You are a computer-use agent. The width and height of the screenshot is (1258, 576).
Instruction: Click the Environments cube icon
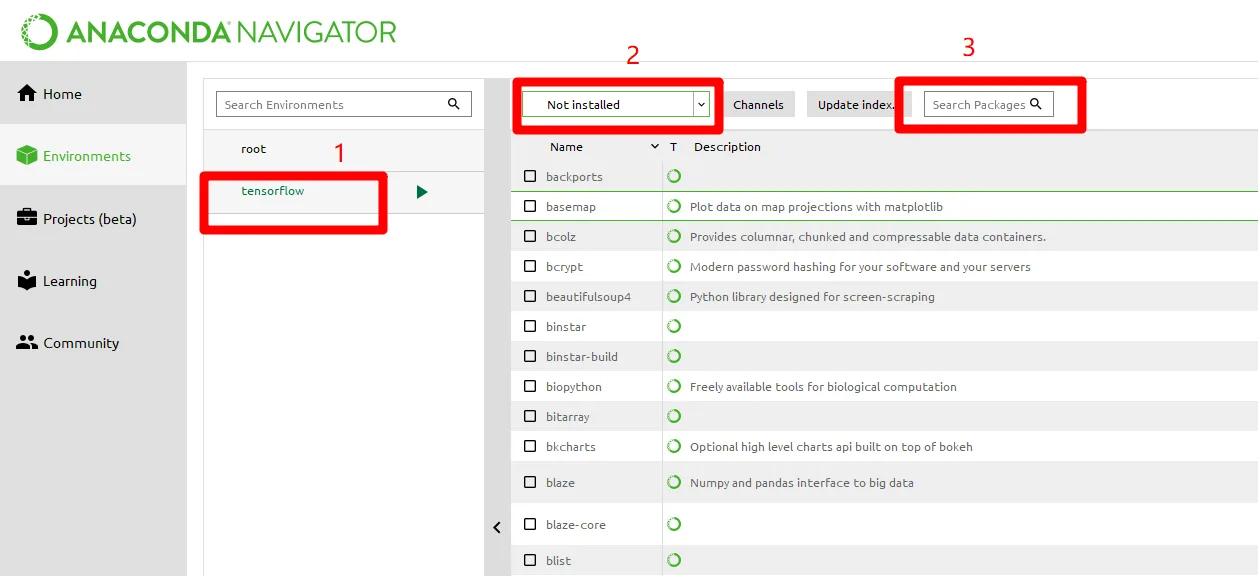point(27,155)
